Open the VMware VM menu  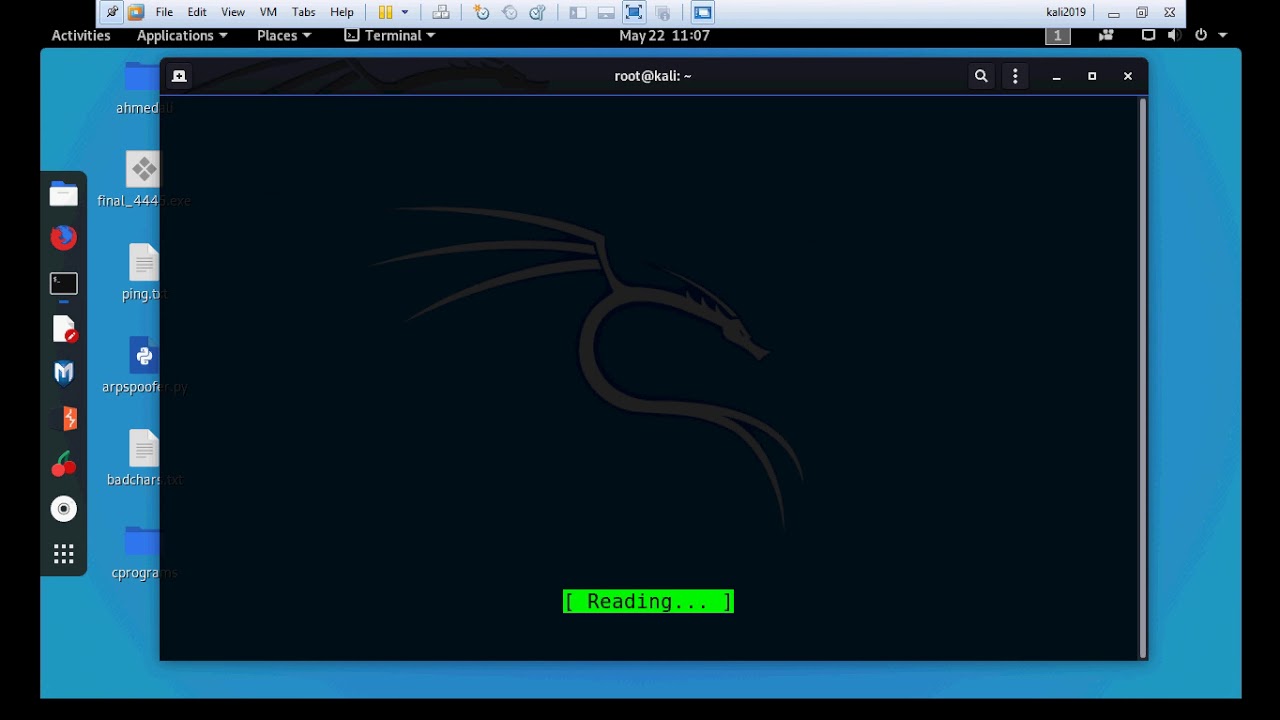[268, 12]
